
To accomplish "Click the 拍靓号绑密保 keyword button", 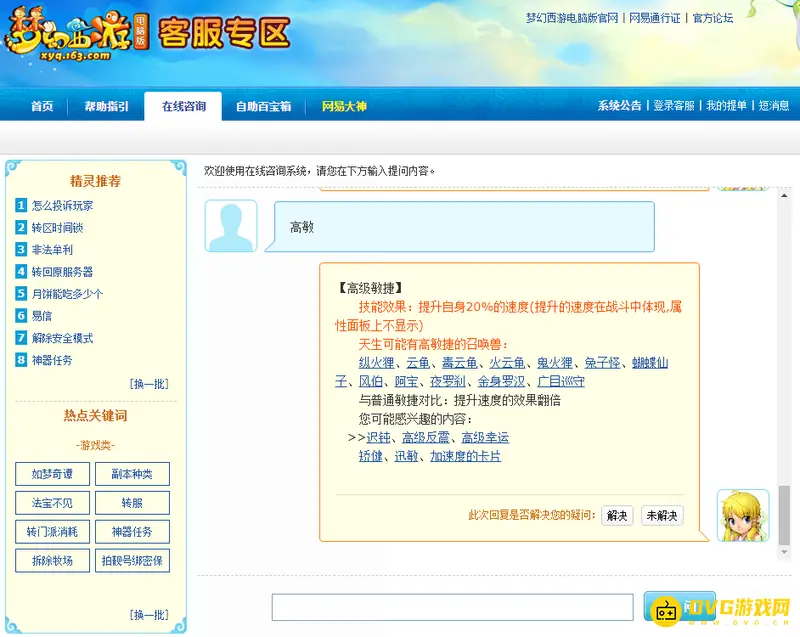I will click(132, 560).
